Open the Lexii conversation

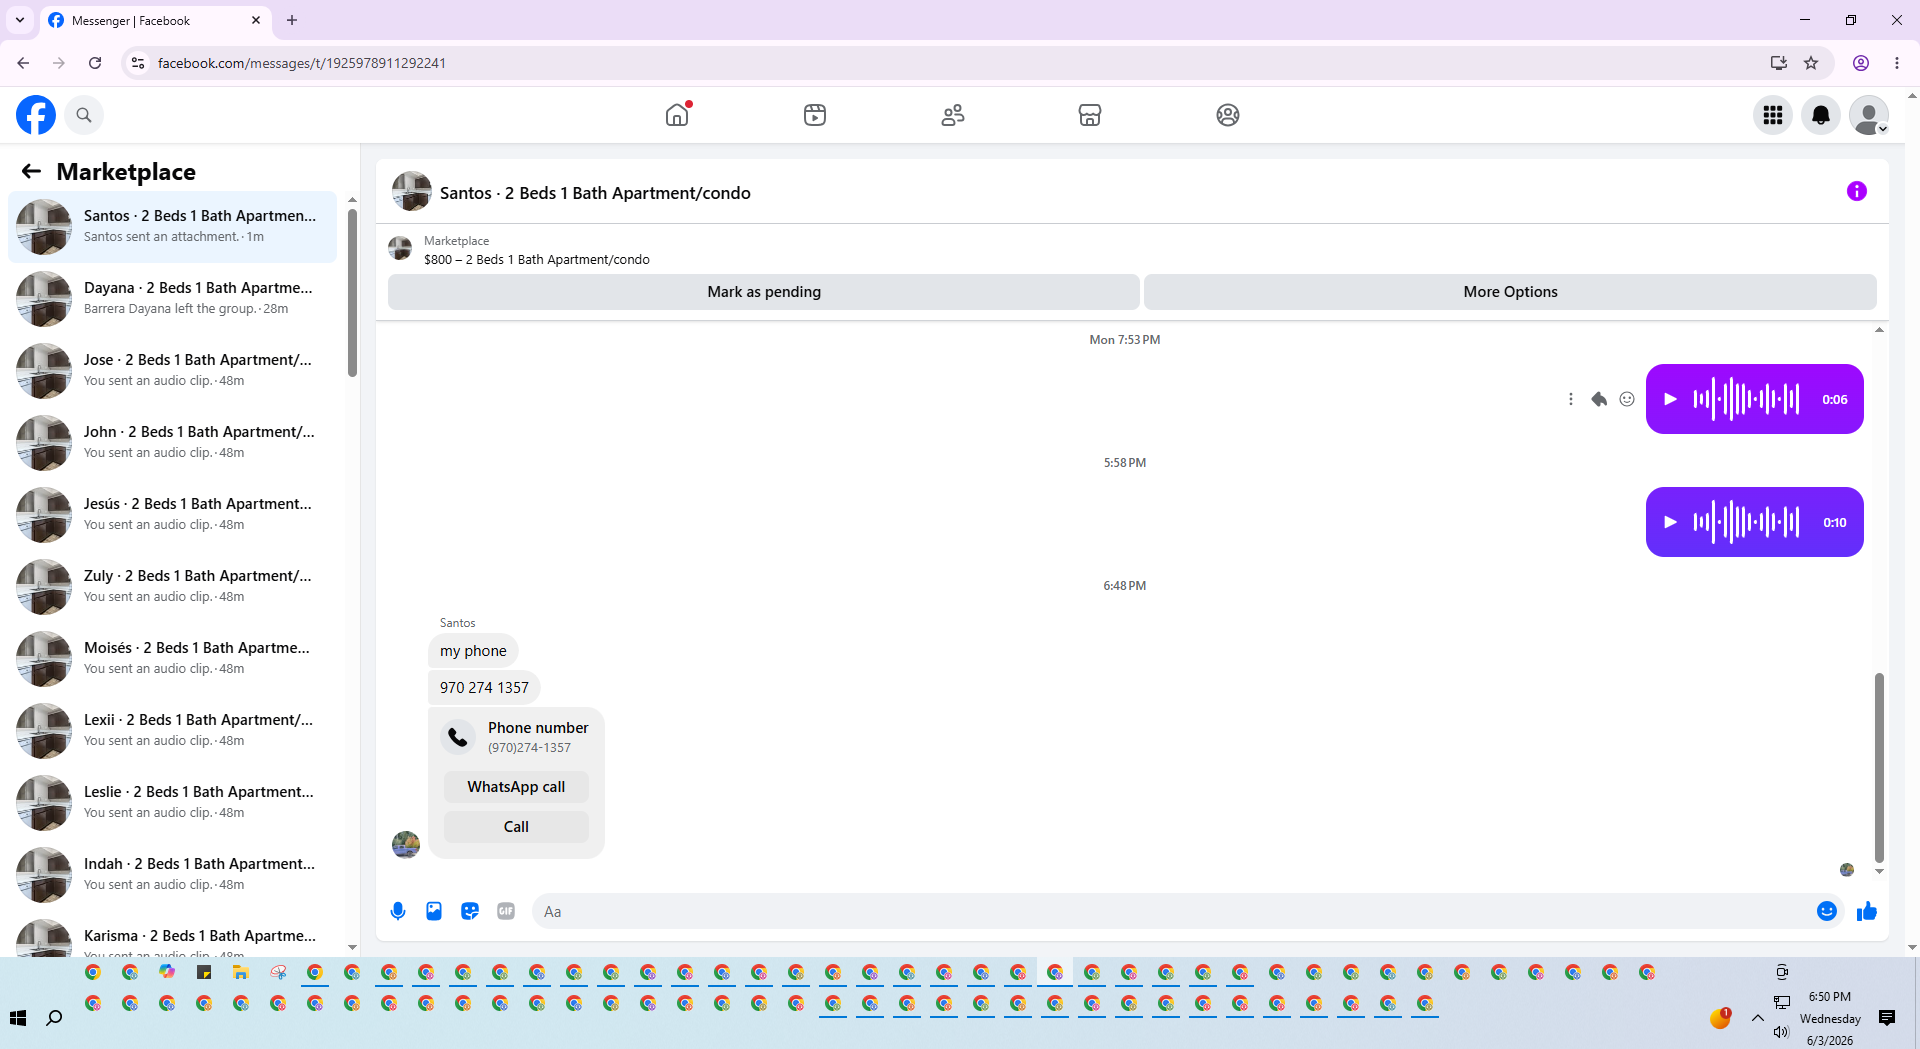[172, 730]
